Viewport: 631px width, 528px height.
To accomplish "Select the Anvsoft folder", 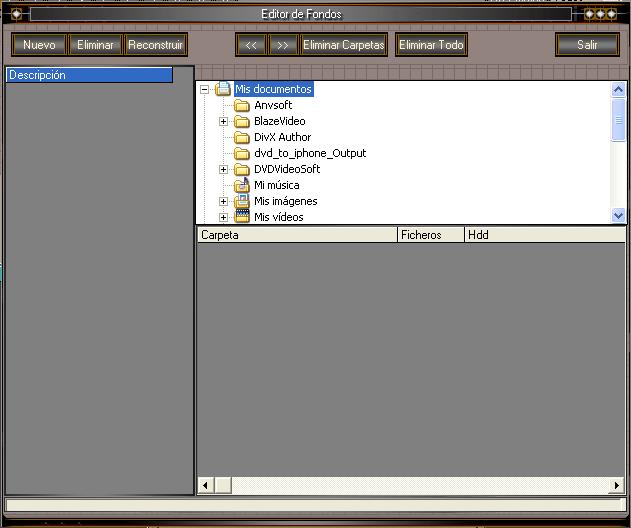I will click(273, 105).
